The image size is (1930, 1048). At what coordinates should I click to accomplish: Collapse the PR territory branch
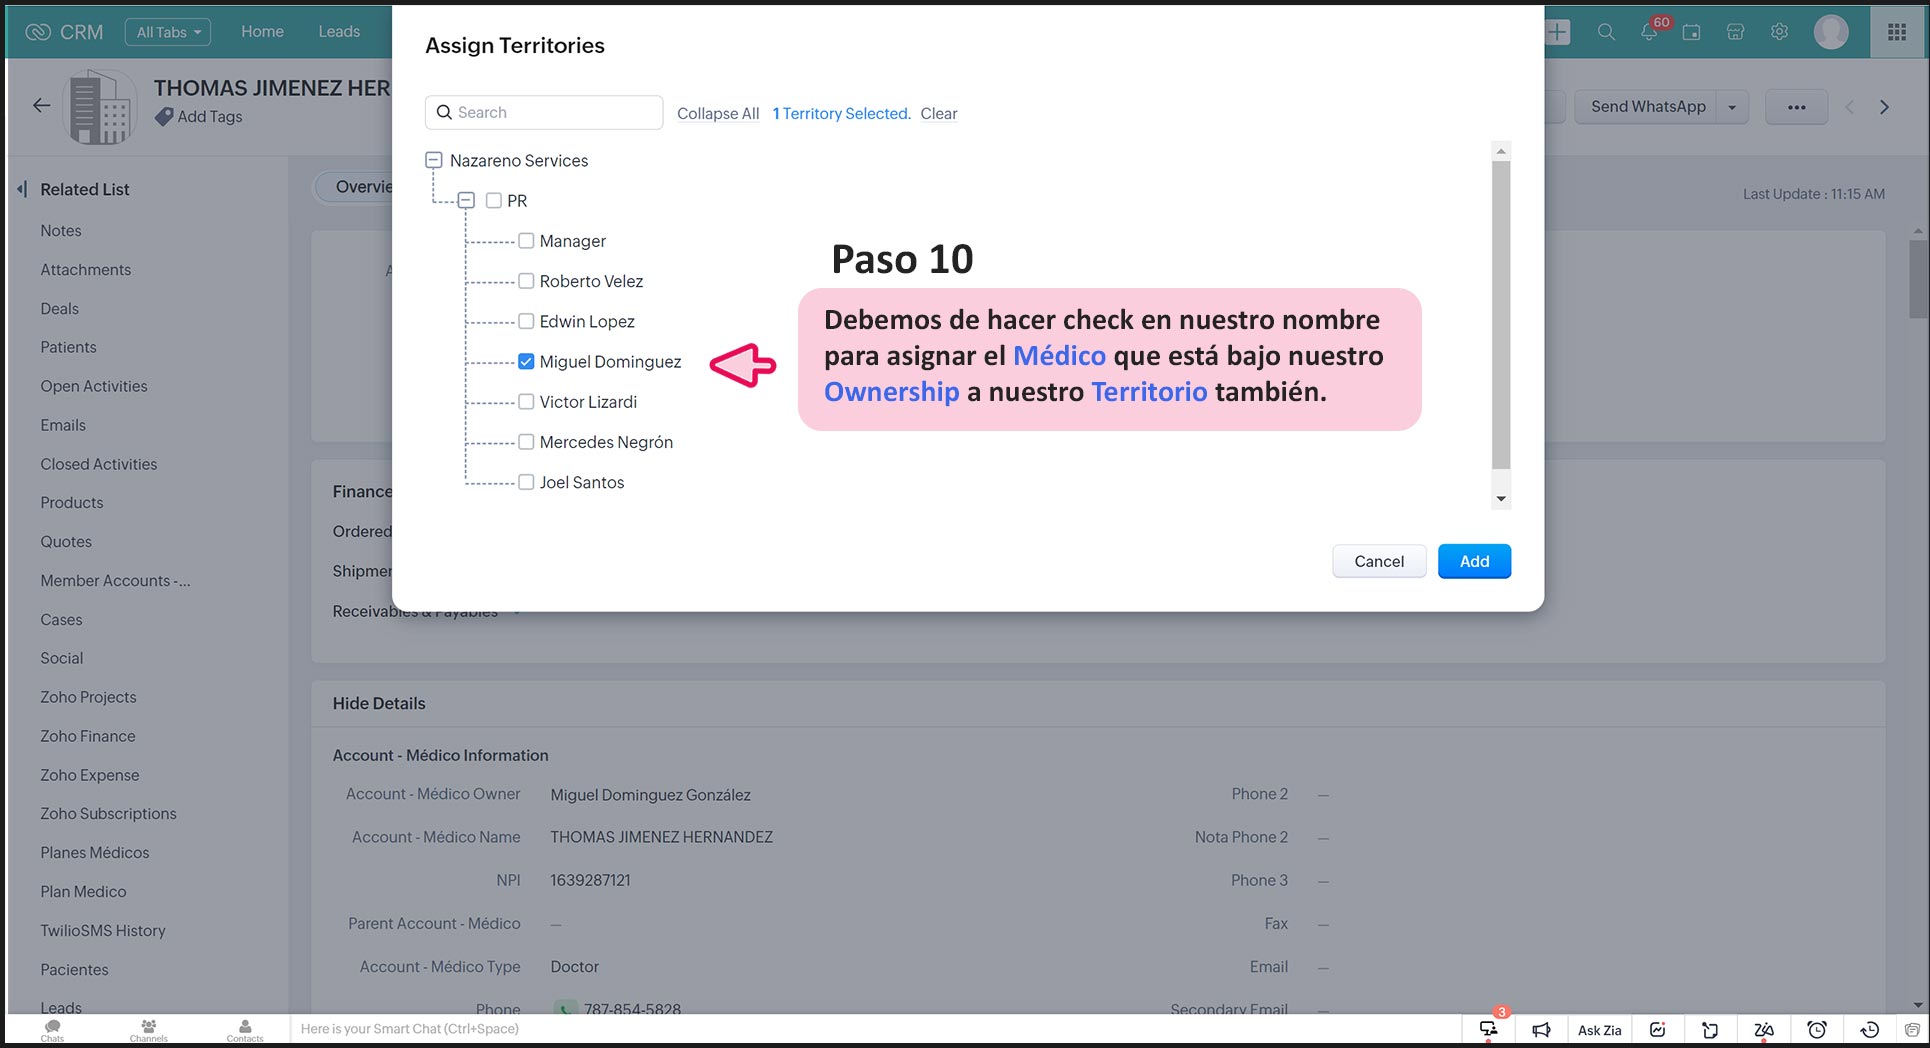[x=466, y=200]
